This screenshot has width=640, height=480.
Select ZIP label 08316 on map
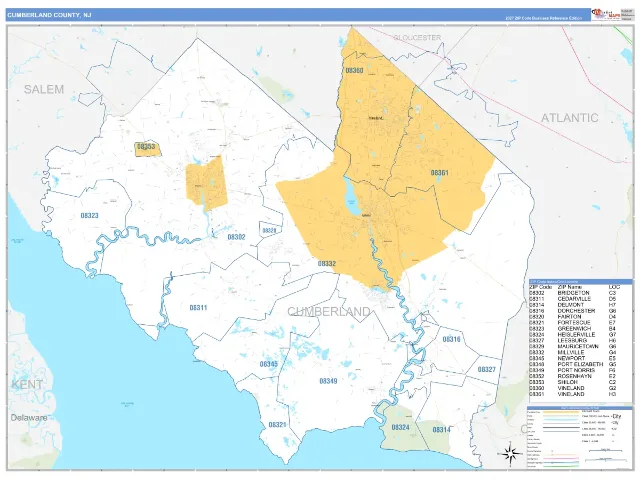coord(451,339)
